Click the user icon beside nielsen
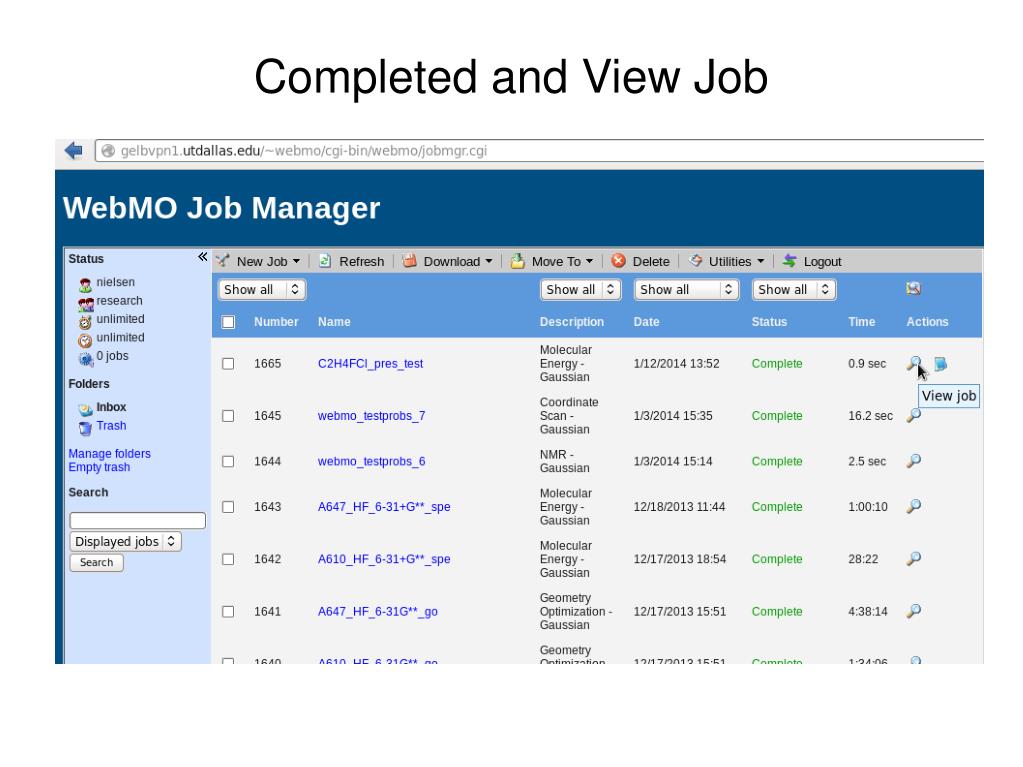 [x=85, y=284]
